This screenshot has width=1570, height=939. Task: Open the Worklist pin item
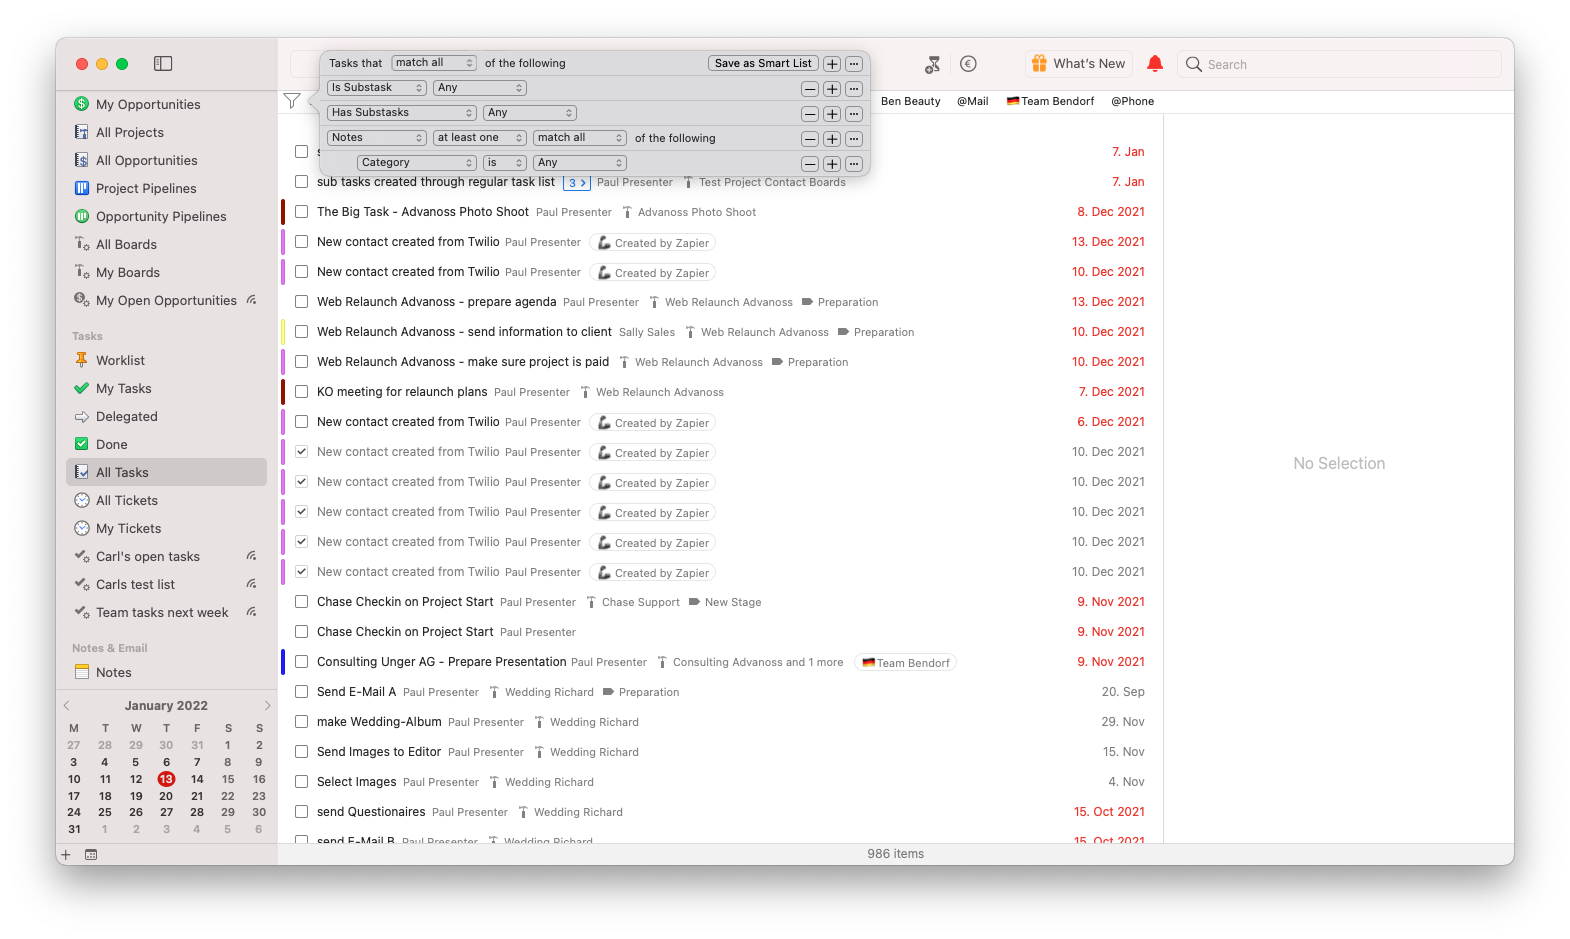120,360
